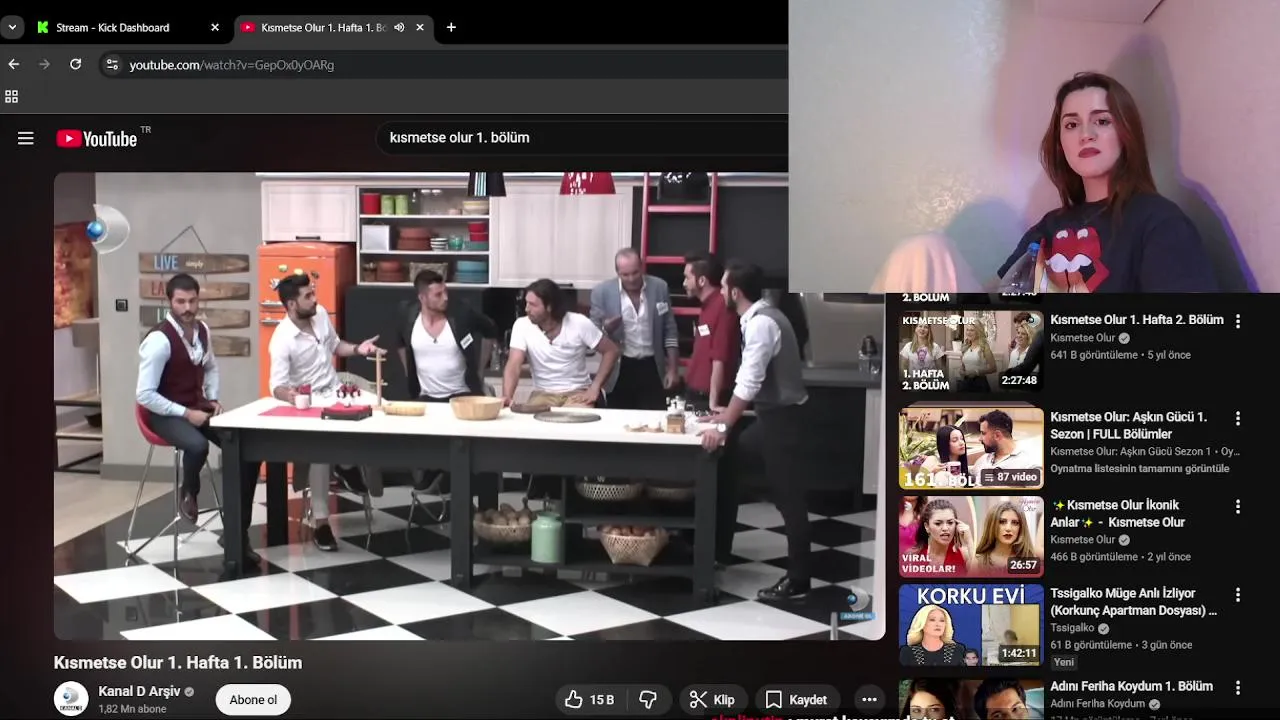The width and height of the screenshot is (1280, 720).
Task: Open the YouTube guide hamburger menu
Action: point(26,138)
